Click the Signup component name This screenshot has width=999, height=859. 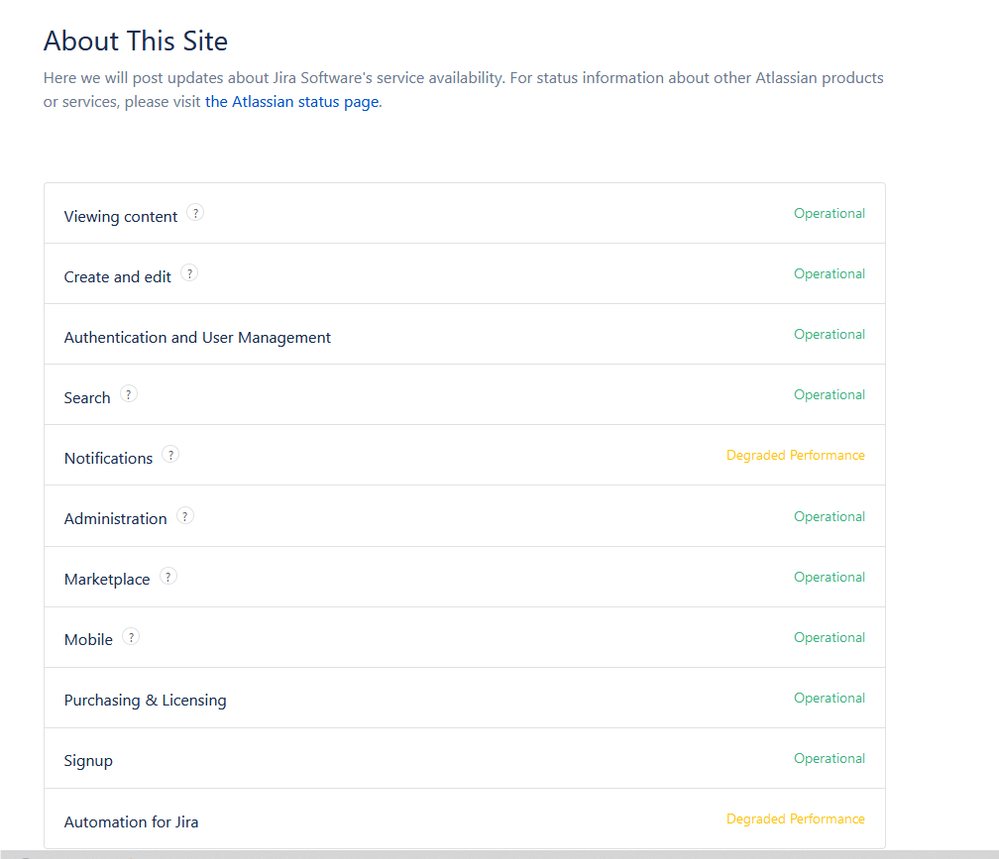(x=88, y=762)
